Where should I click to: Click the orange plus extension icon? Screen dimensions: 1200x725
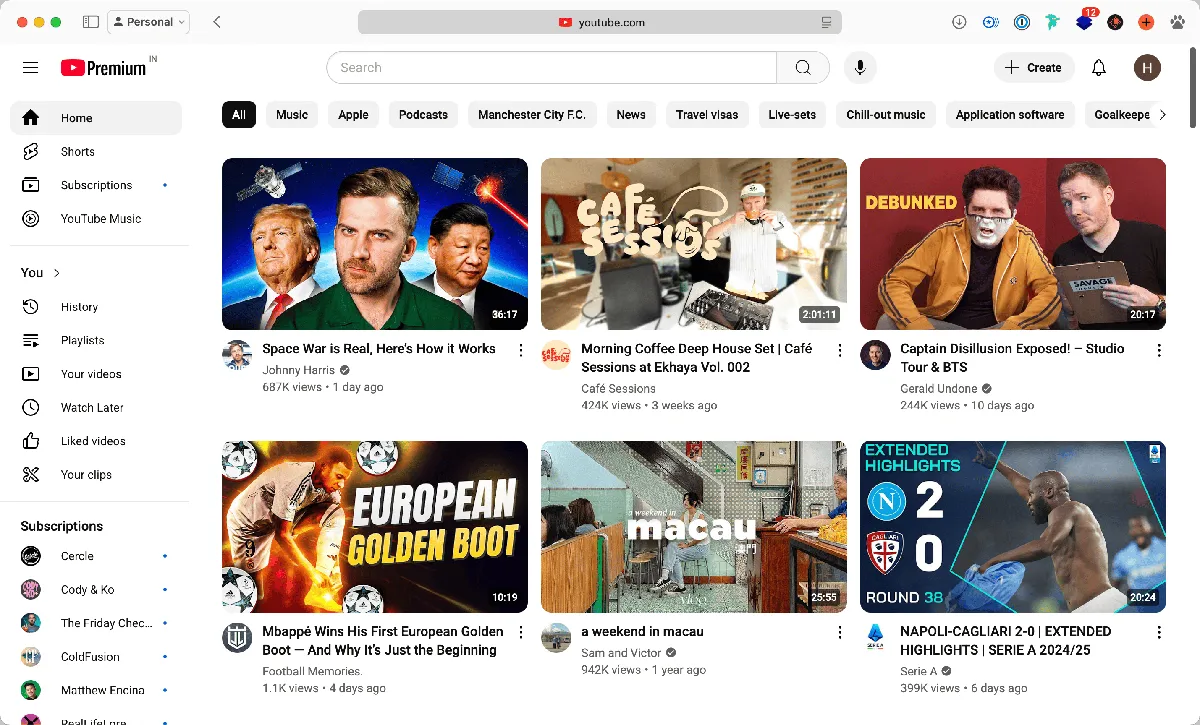[x=1146, y=22]
